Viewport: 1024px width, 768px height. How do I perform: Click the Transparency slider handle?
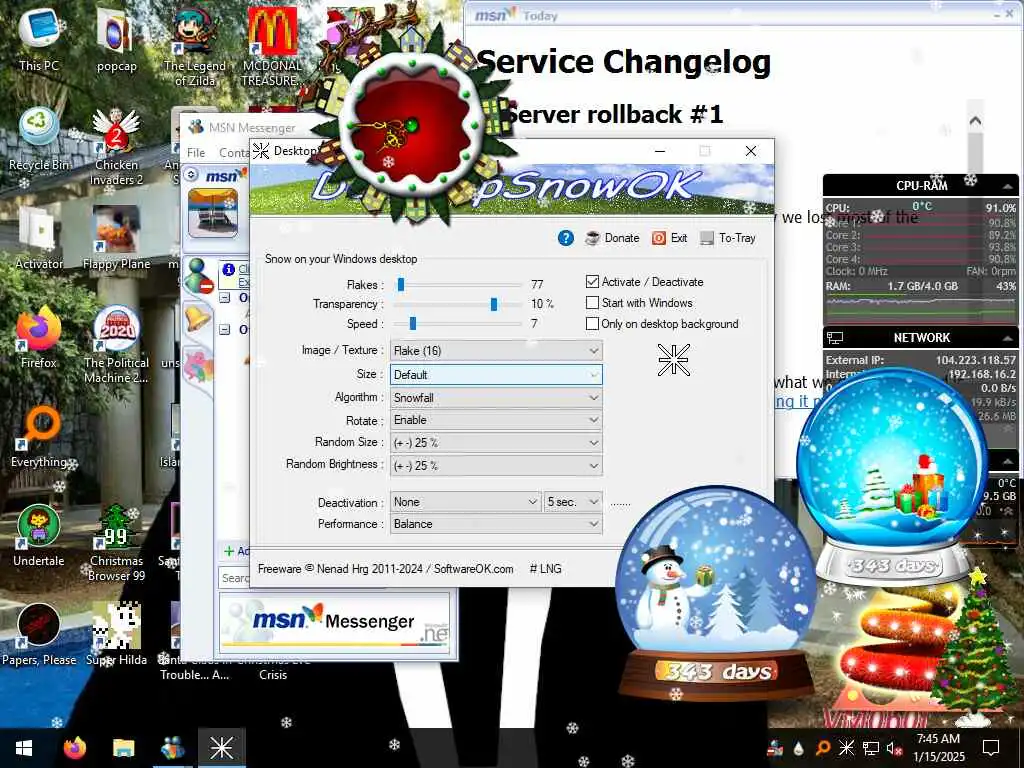coord(494,304)
